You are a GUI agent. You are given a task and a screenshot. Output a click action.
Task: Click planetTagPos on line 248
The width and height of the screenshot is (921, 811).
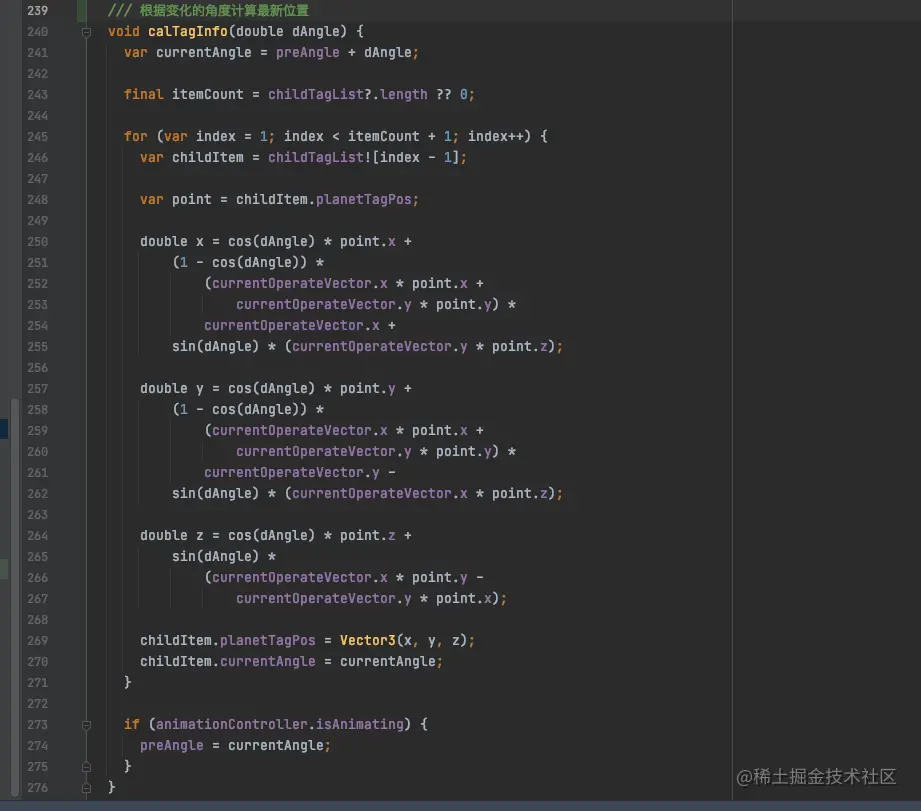coord(364,200)
